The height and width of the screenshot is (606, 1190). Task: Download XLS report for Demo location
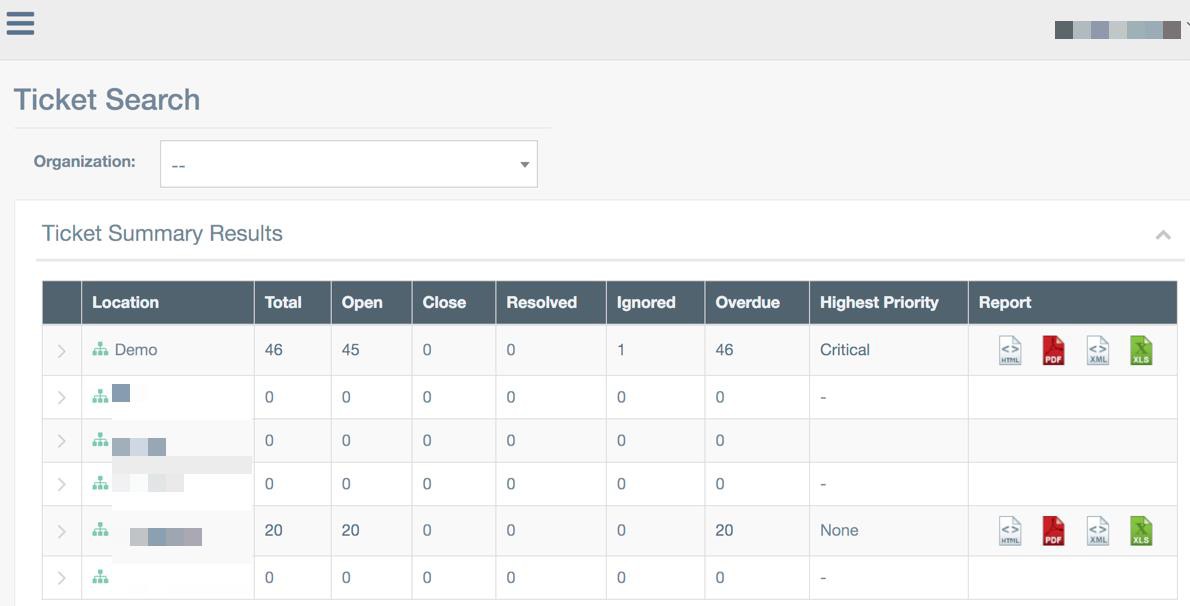click(1141, 350)
